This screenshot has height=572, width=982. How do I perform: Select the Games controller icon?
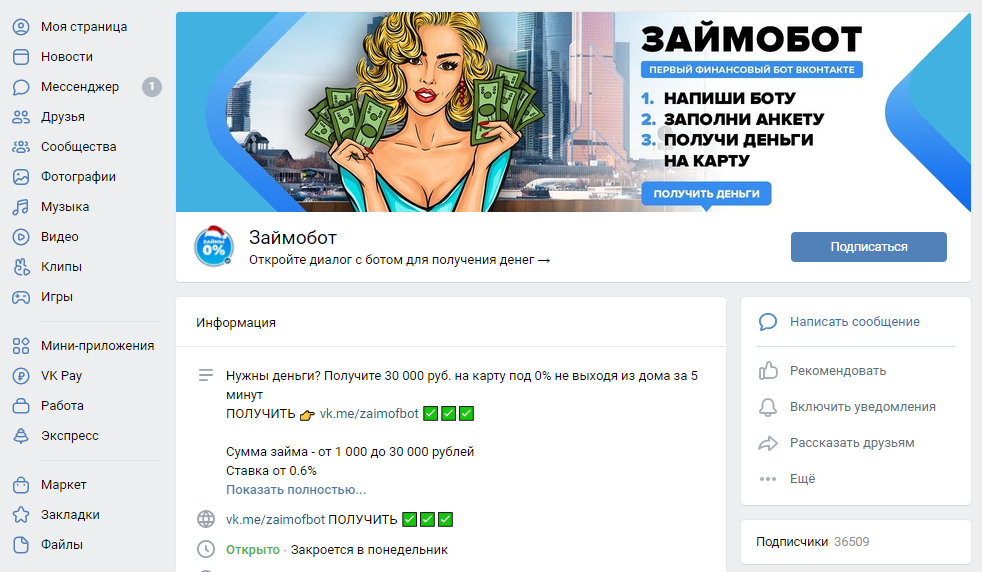[21, 297]
